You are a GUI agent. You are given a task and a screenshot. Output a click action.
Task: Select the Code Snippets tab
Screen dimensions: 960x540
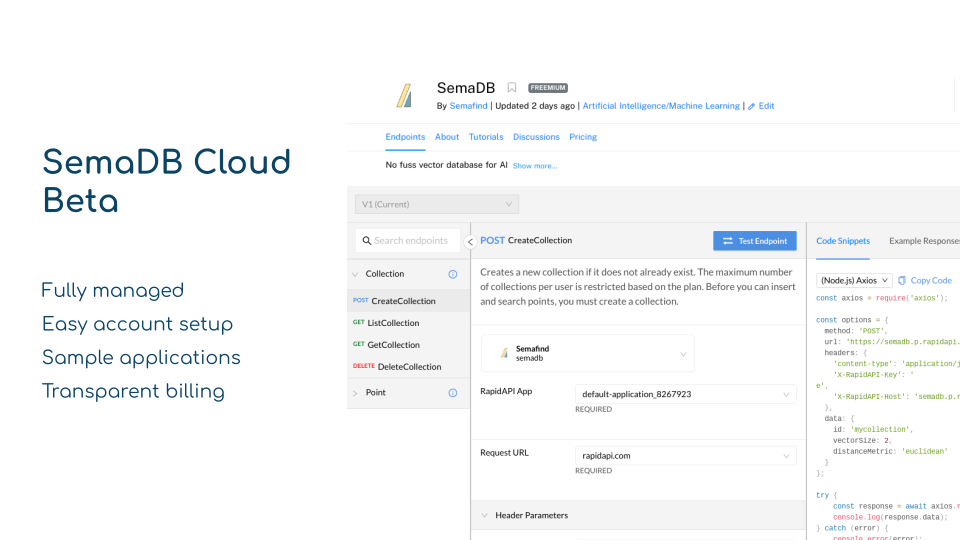coord(843,241)
